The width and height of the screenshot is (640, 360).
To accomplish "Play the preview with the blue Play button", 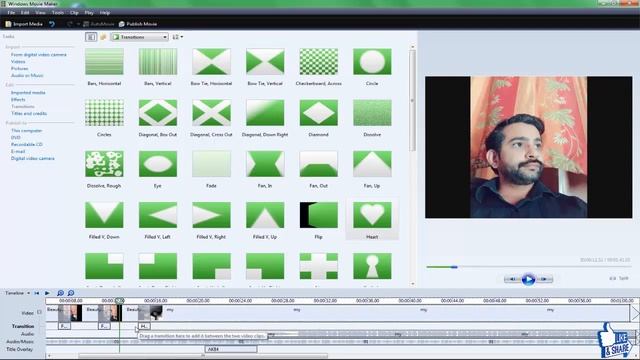I will (528, 279).
